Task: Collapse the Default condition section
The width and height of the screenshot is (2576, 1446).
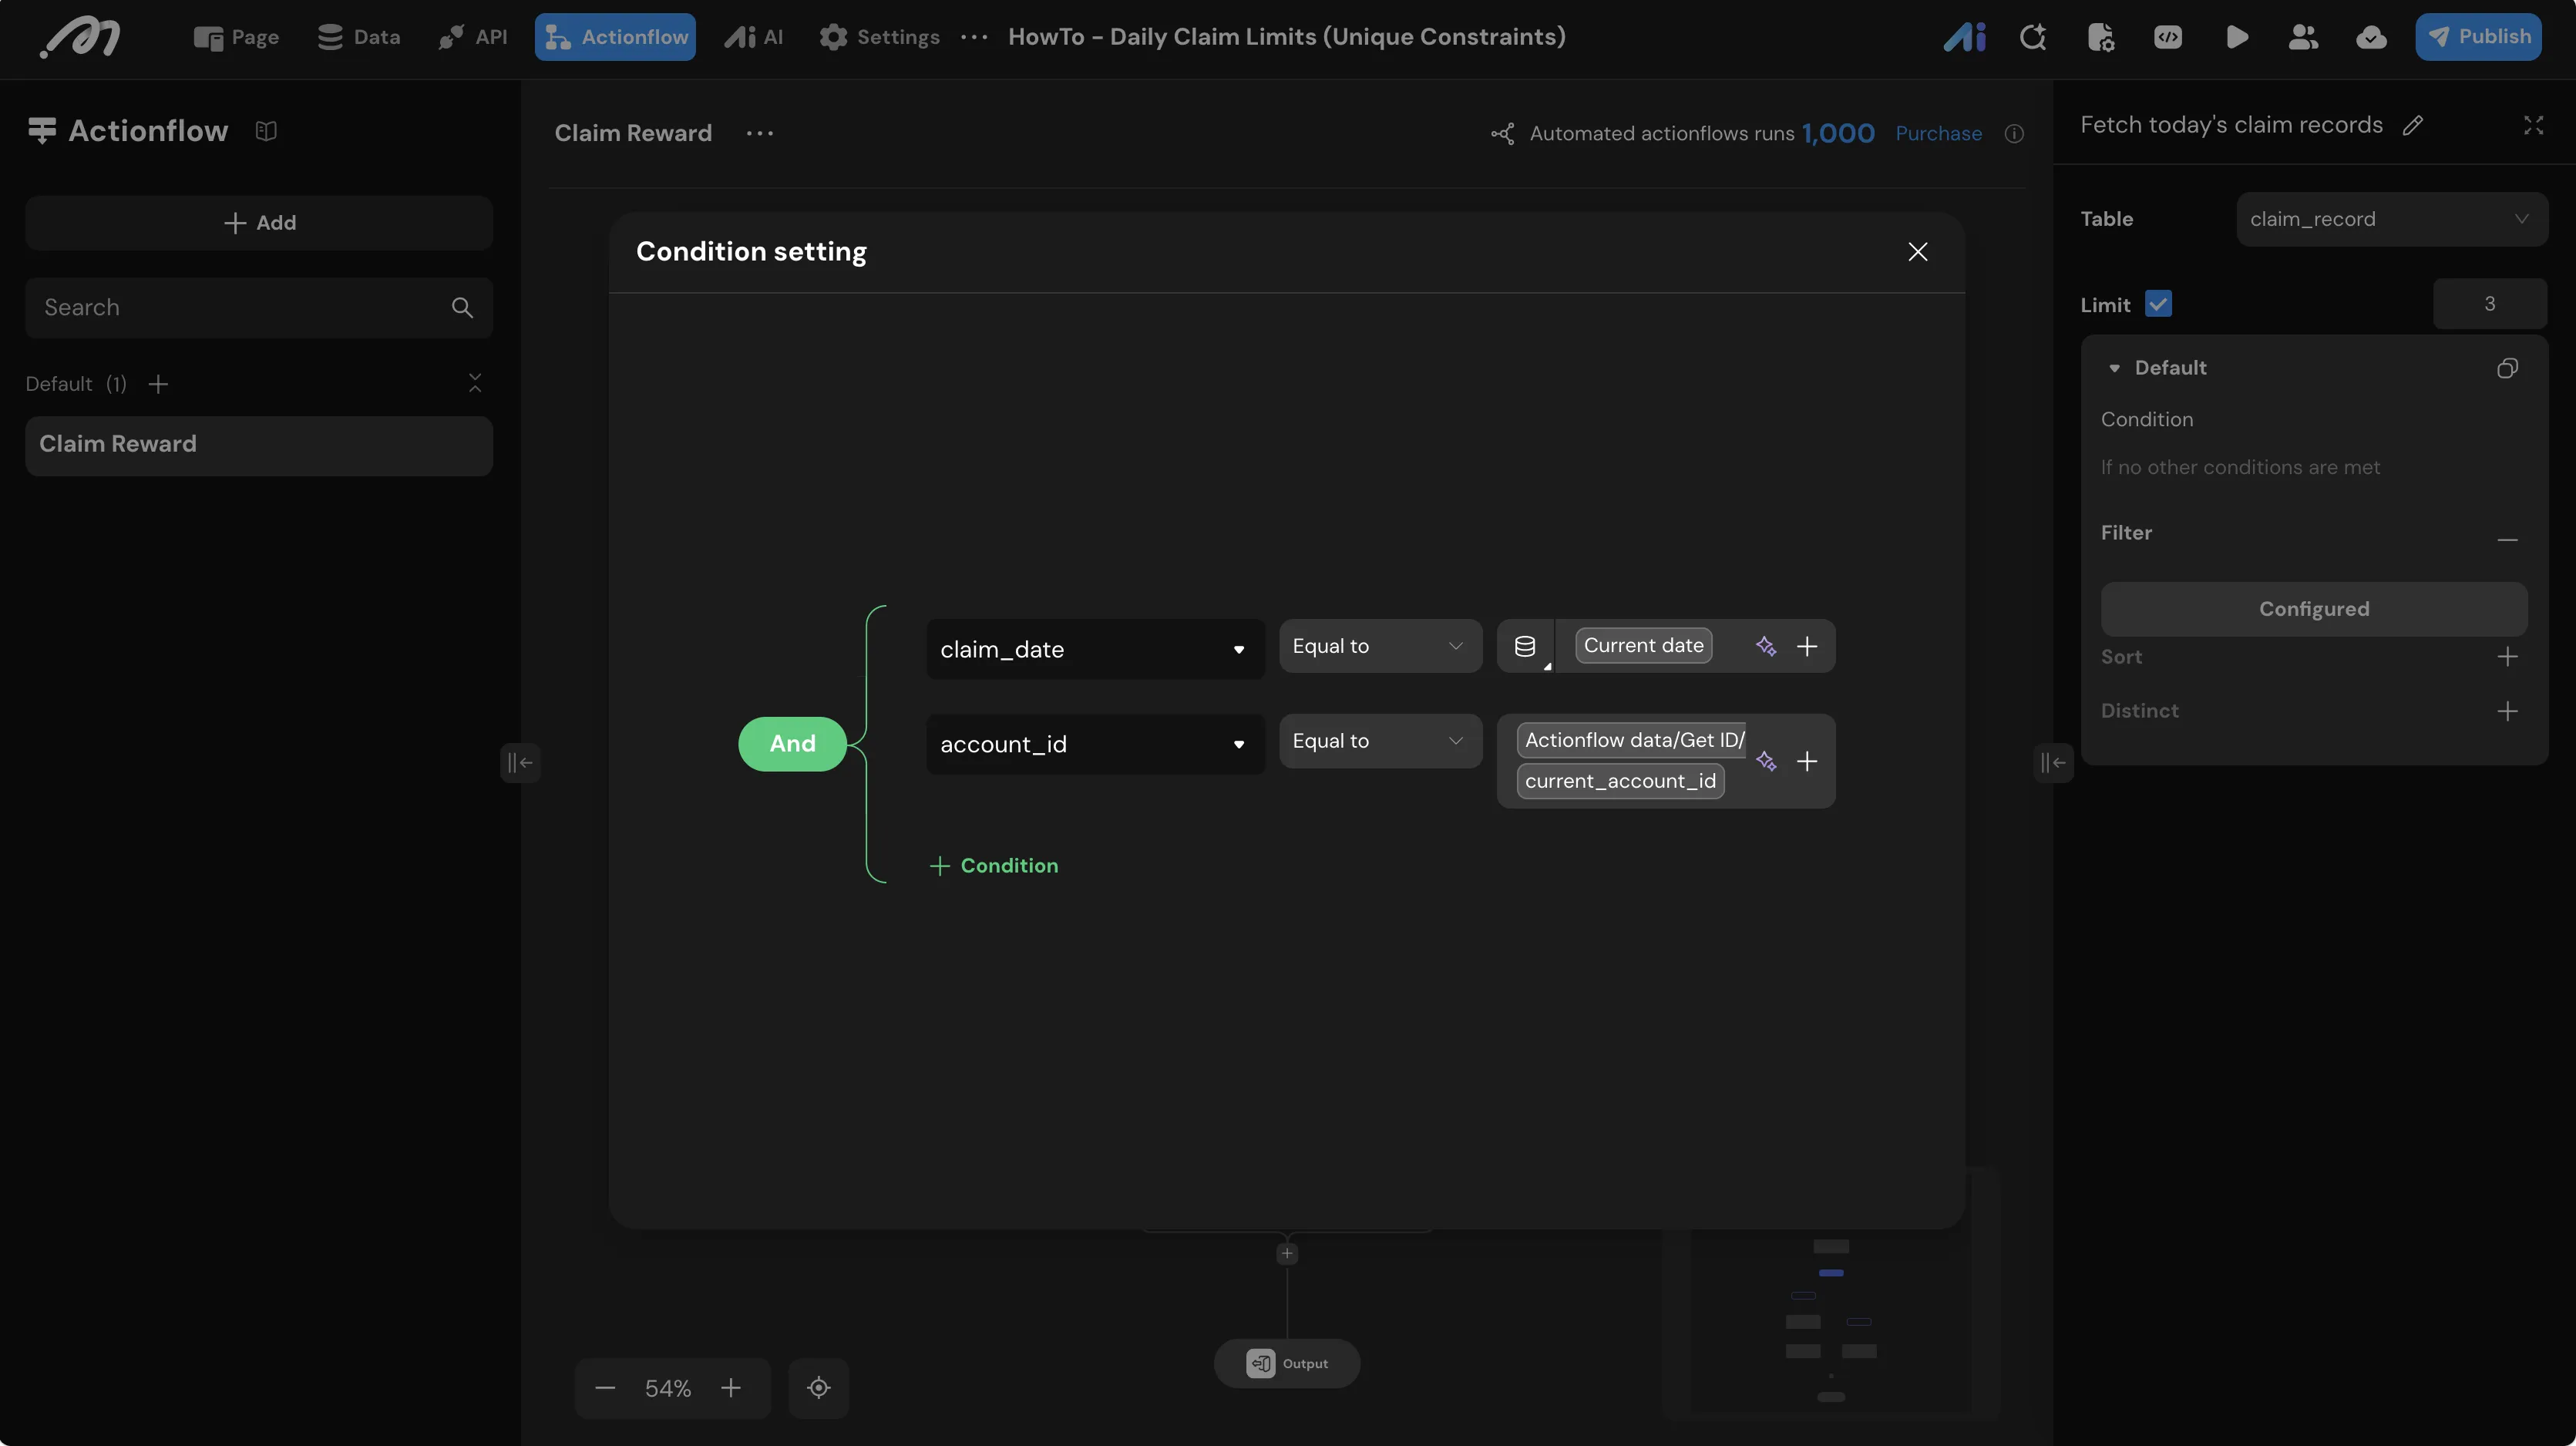Action: (2114, 368)
